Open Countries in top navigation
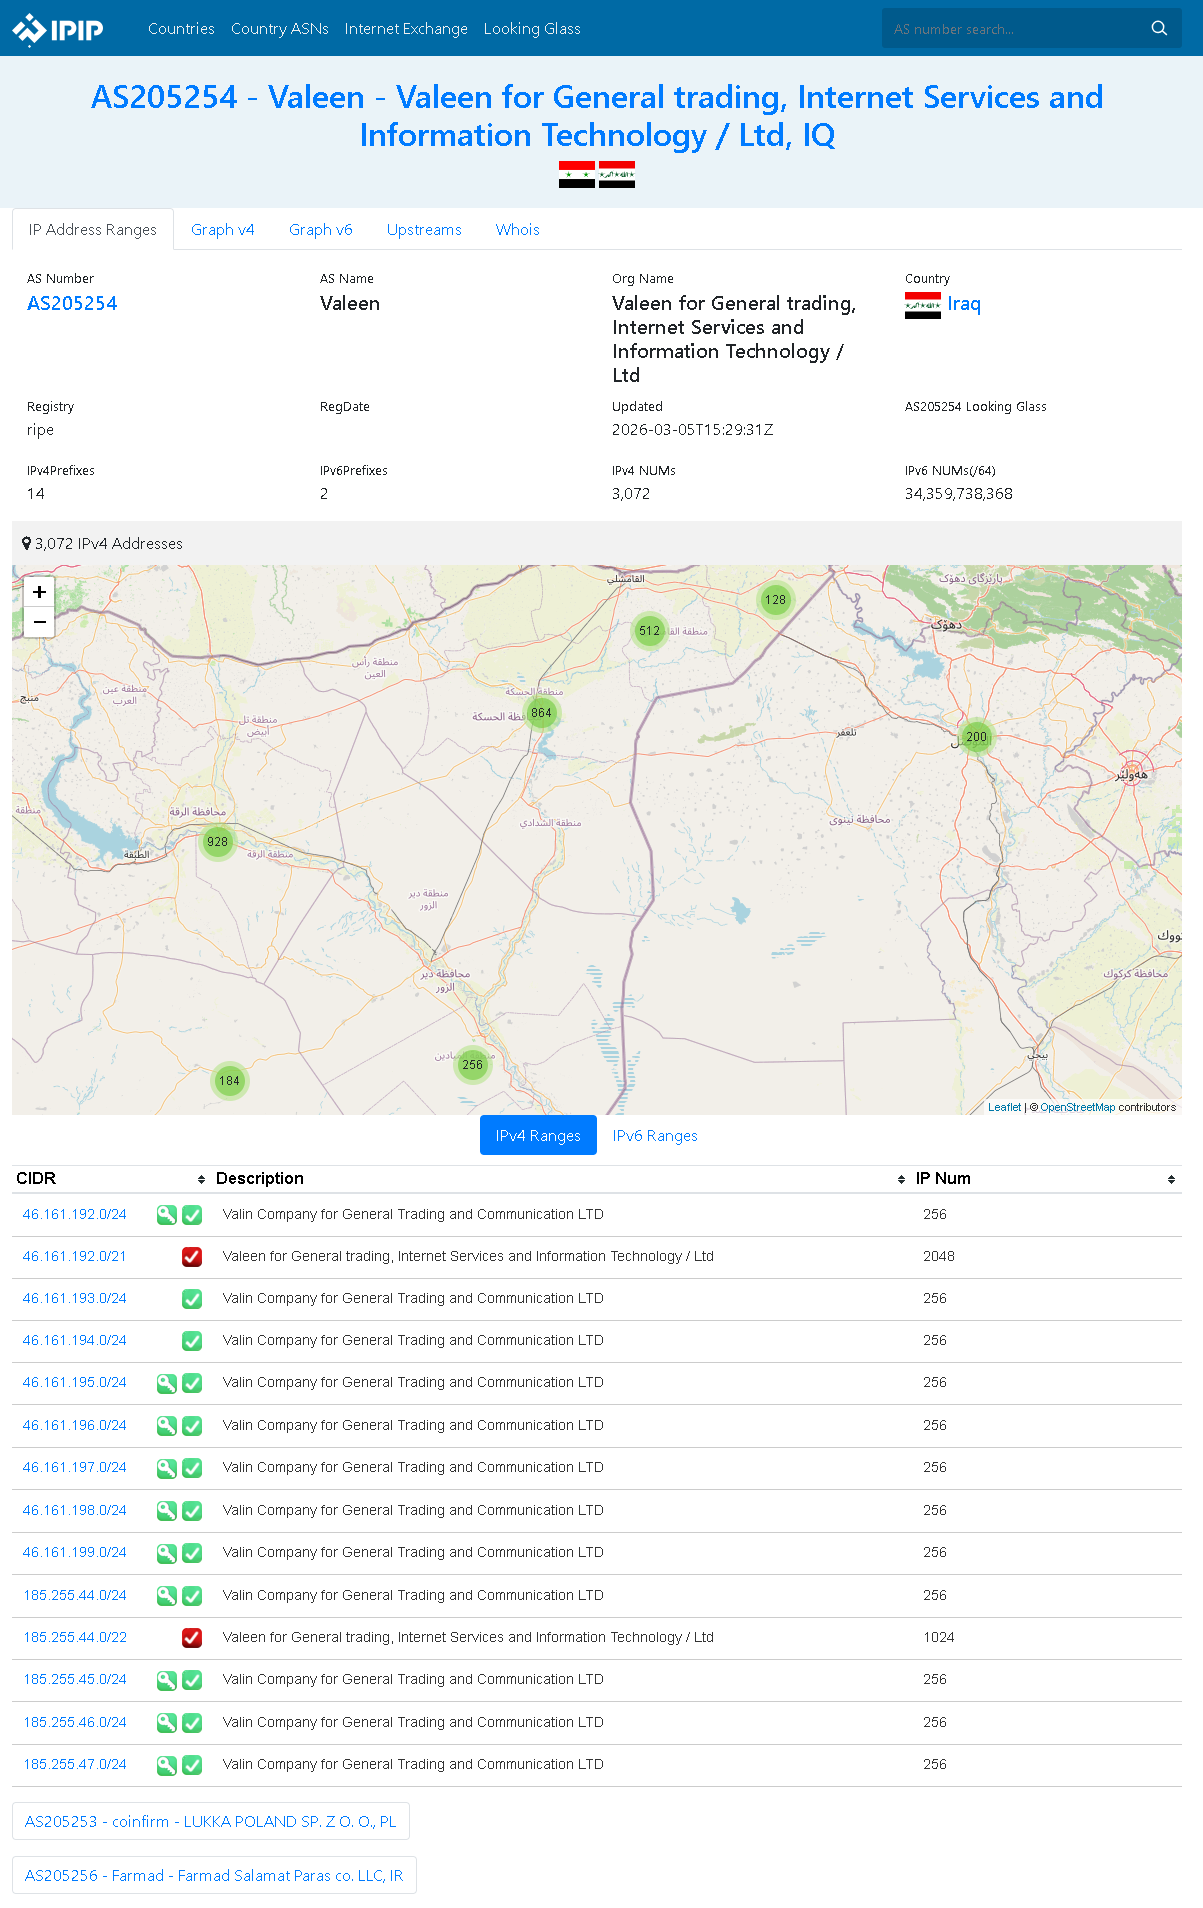The width and height of the screenshot is (1203, 1908). point(181,29)
